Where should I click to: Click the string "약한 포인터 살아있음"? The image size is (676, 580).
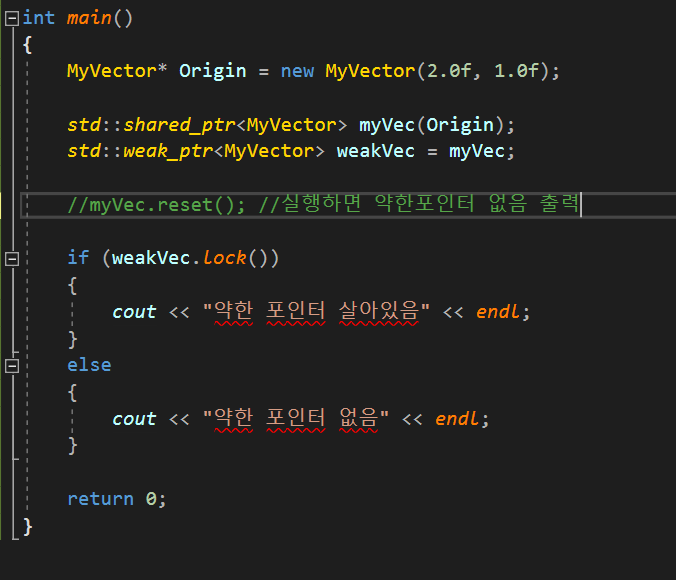pos(316,311)
